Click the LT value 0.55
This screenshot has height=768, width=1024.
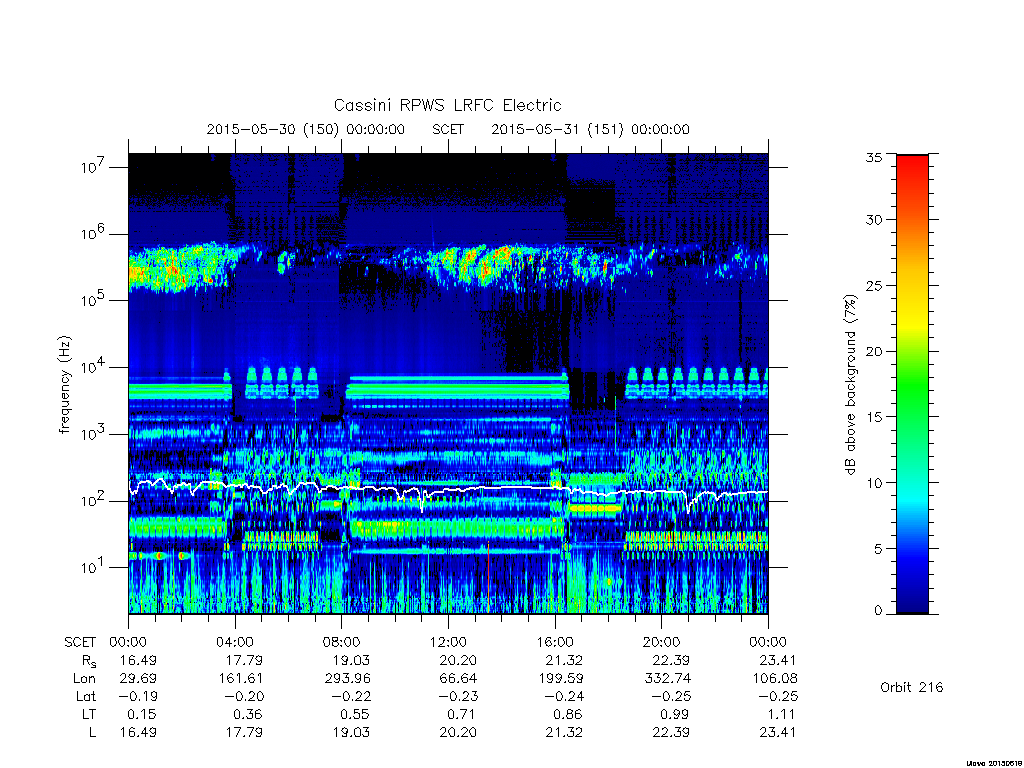[x=355, y=714]
